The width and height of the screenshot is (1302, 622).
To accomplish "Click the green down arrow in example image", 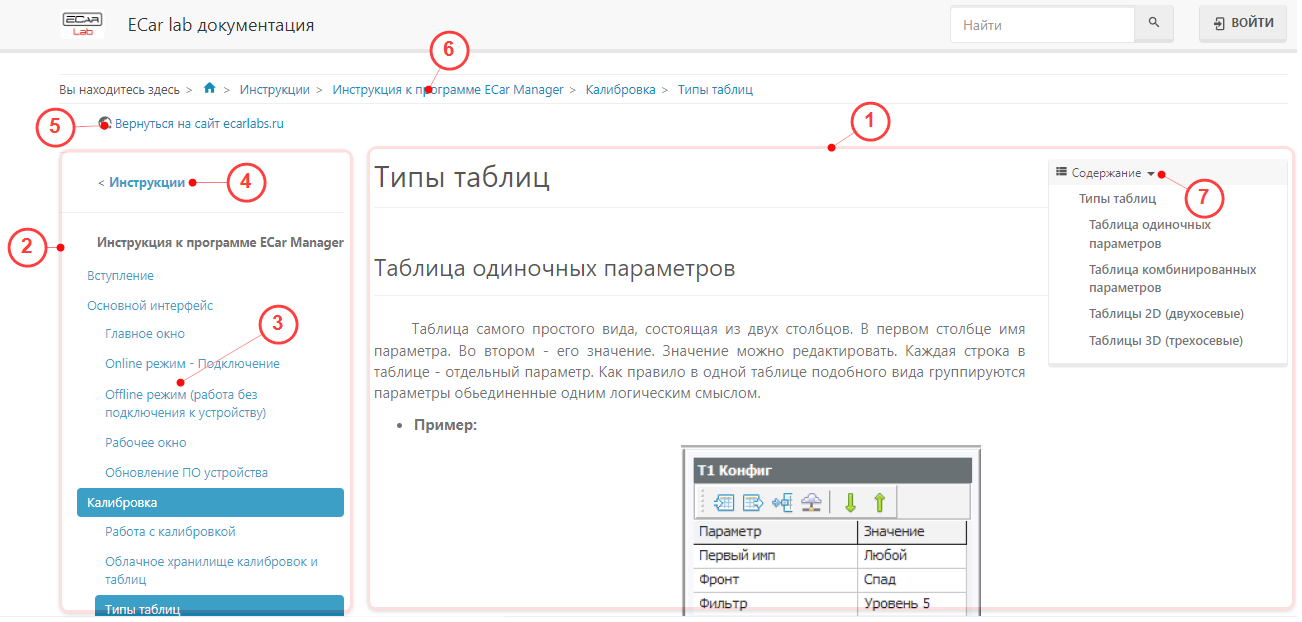I will coord(851,502).
